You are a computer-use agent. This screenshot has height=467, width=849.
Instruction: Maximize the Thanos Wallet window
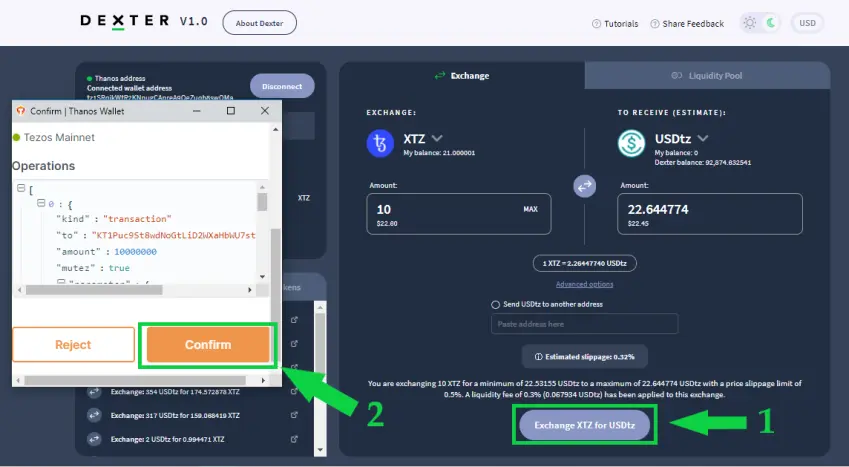tap(231, 111)
